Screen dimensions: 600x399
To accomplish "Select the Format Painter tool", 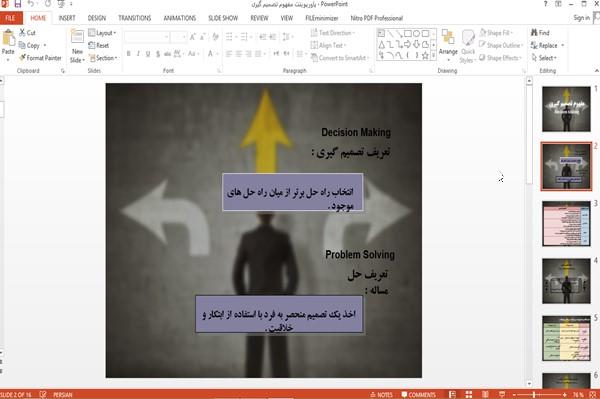I will [x=40, y=58].
